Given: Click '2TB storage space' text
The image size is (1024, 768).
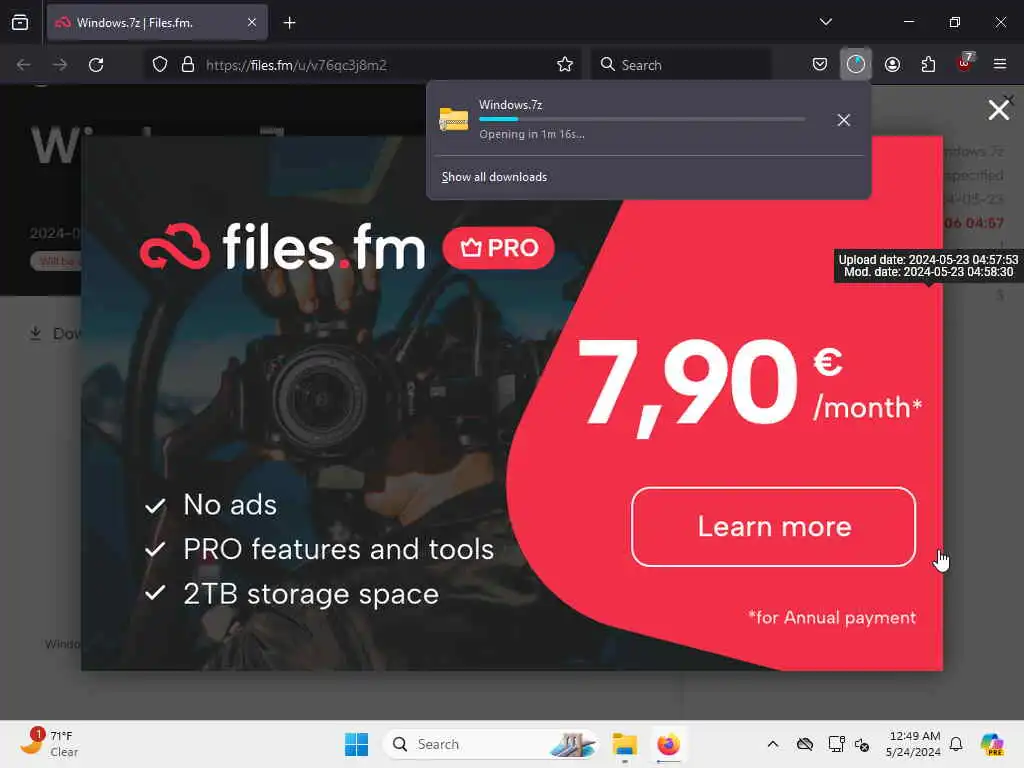Looking at the screenshot, I should pyautogui.click(x=311, y=594).
